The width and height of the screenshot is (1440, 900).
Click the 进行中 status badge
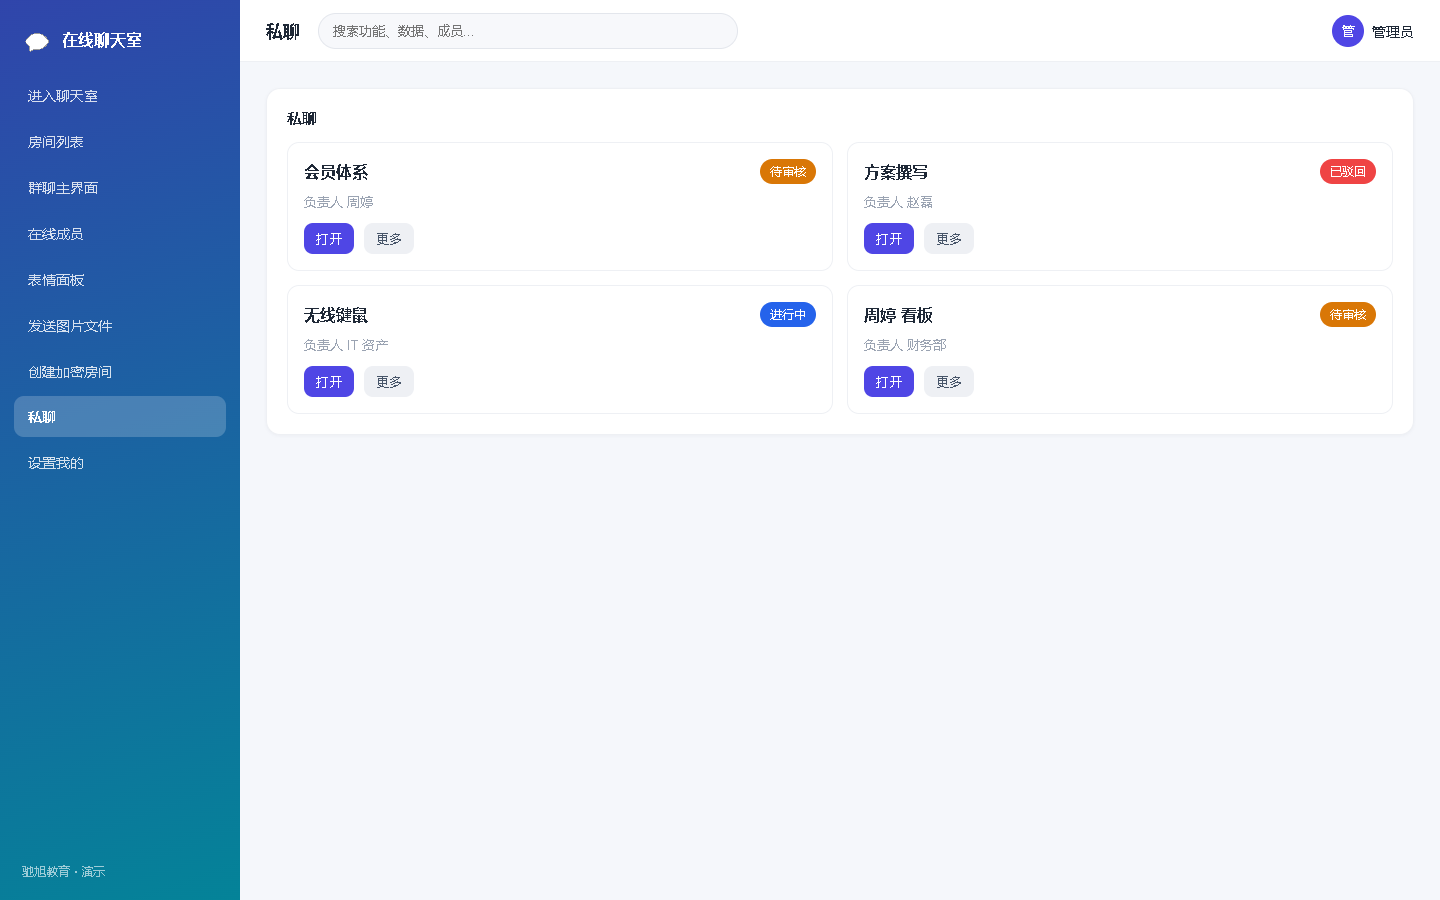(788, 315)
